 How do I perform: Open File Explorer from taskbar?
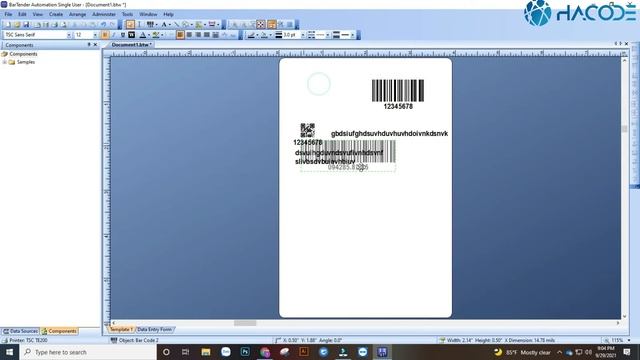[206, 352]
